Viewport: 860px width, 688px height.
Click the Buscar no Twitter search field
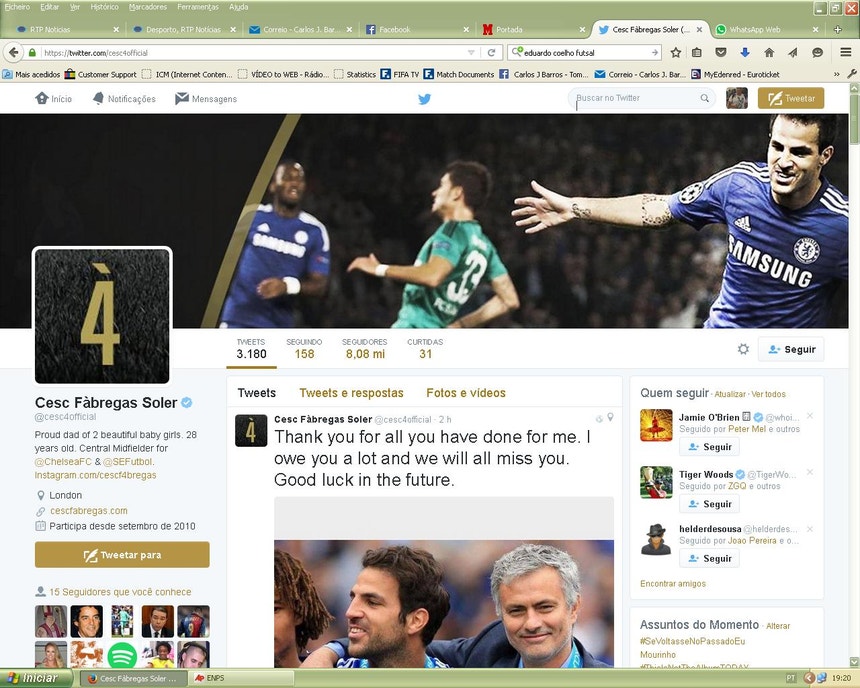click(636, 98)
